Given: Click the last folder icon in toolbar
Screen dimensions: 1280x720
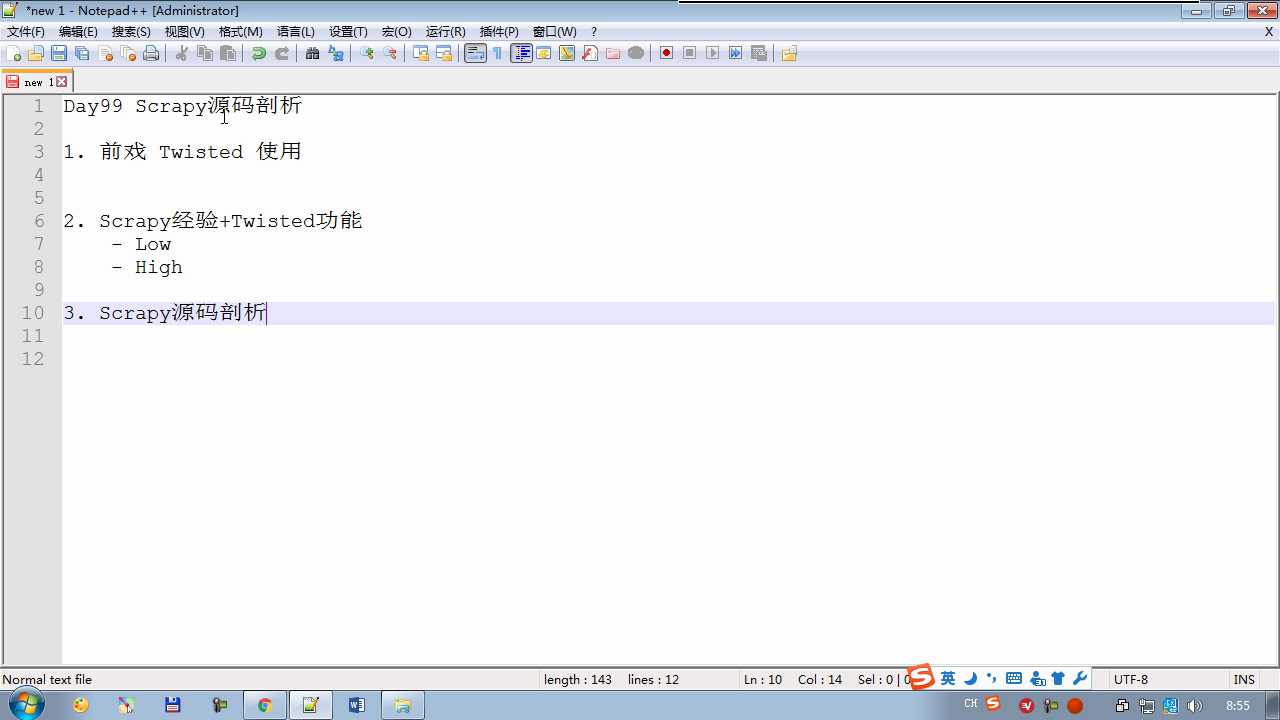Looking at the screenshot, I should pyautogui.click(x=789, y=54).
